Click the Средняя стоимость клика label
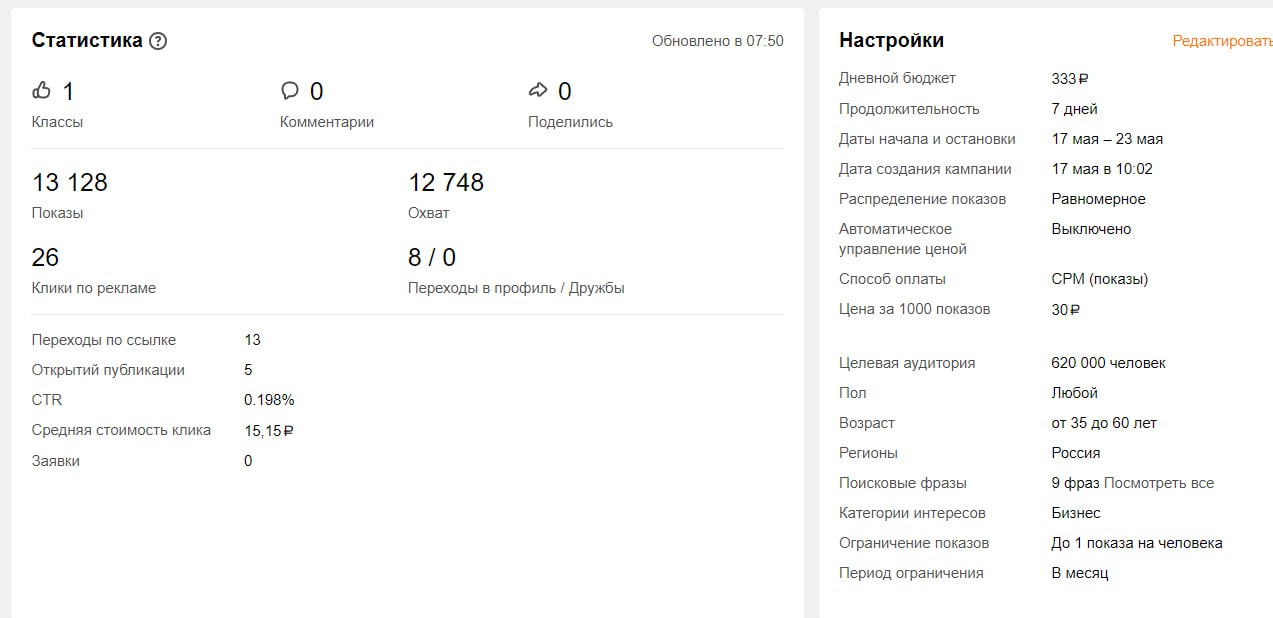Screen dimensions: 1273x618 pyautogui.click(x=121, y=430)
